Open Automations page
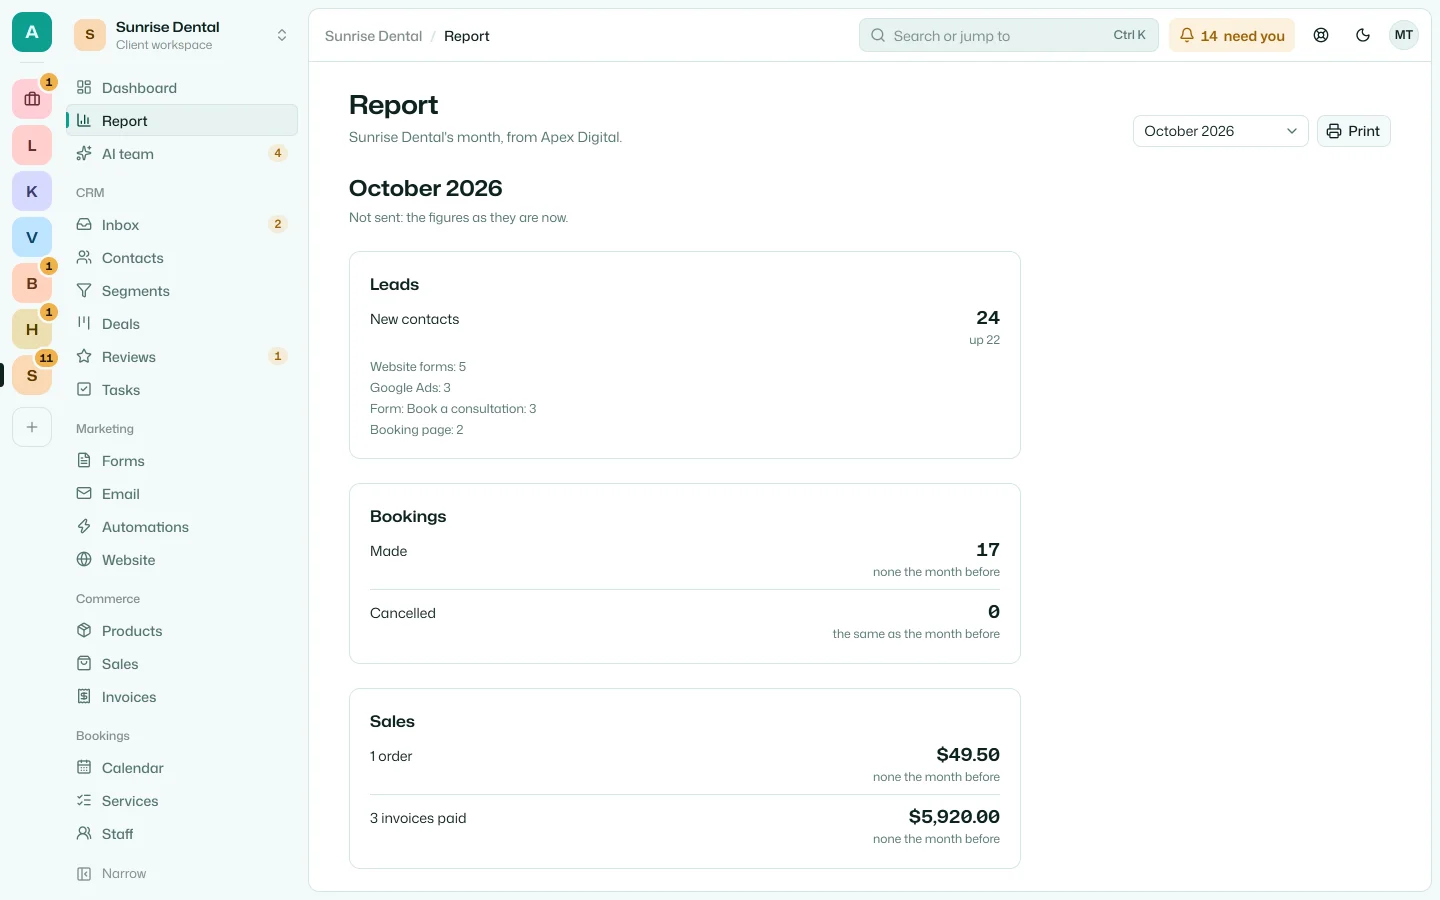The image size is (1440, 900). (182, 527)
